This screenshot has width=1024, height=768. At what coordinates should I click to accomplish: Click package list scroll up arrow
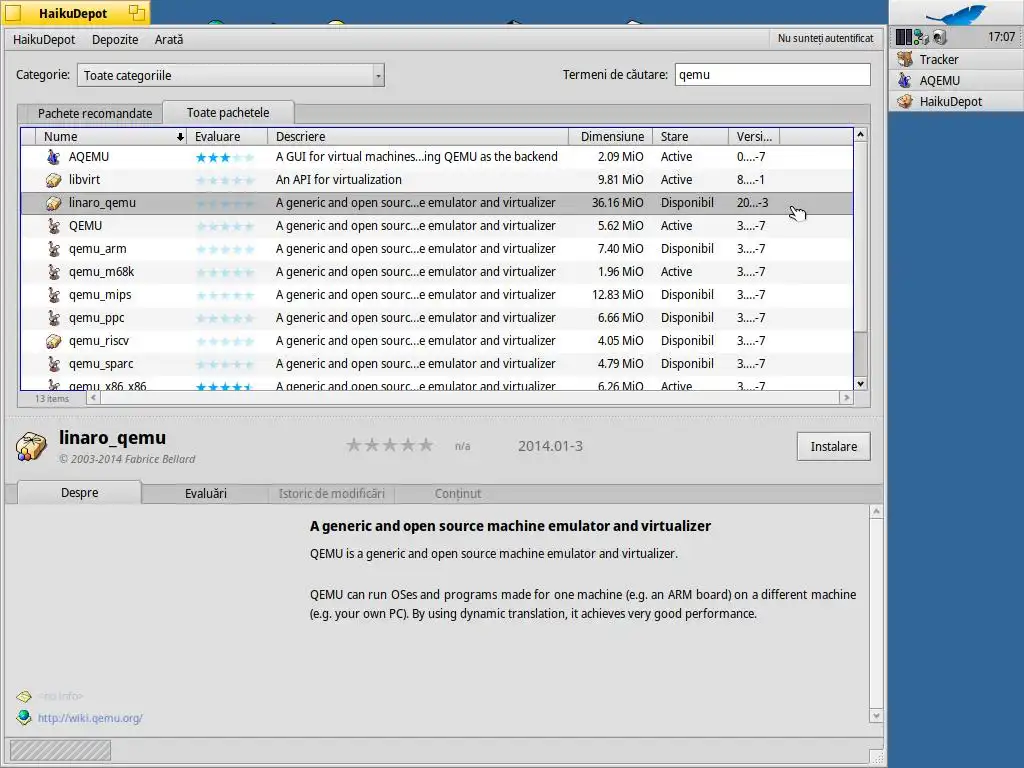point(861,135)
